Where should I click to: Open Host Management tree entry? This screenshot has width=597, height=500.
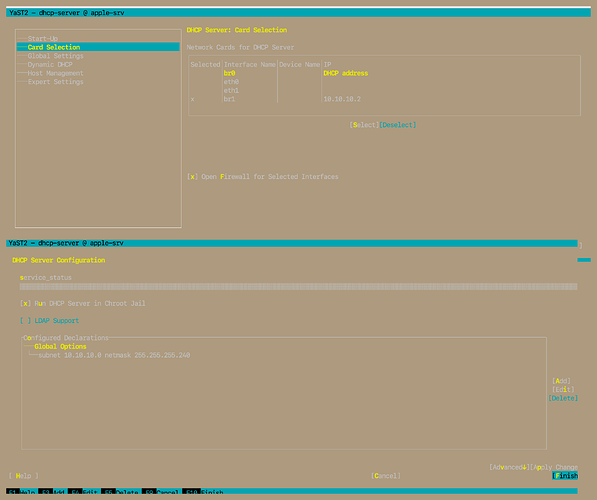tap(55, 73)
